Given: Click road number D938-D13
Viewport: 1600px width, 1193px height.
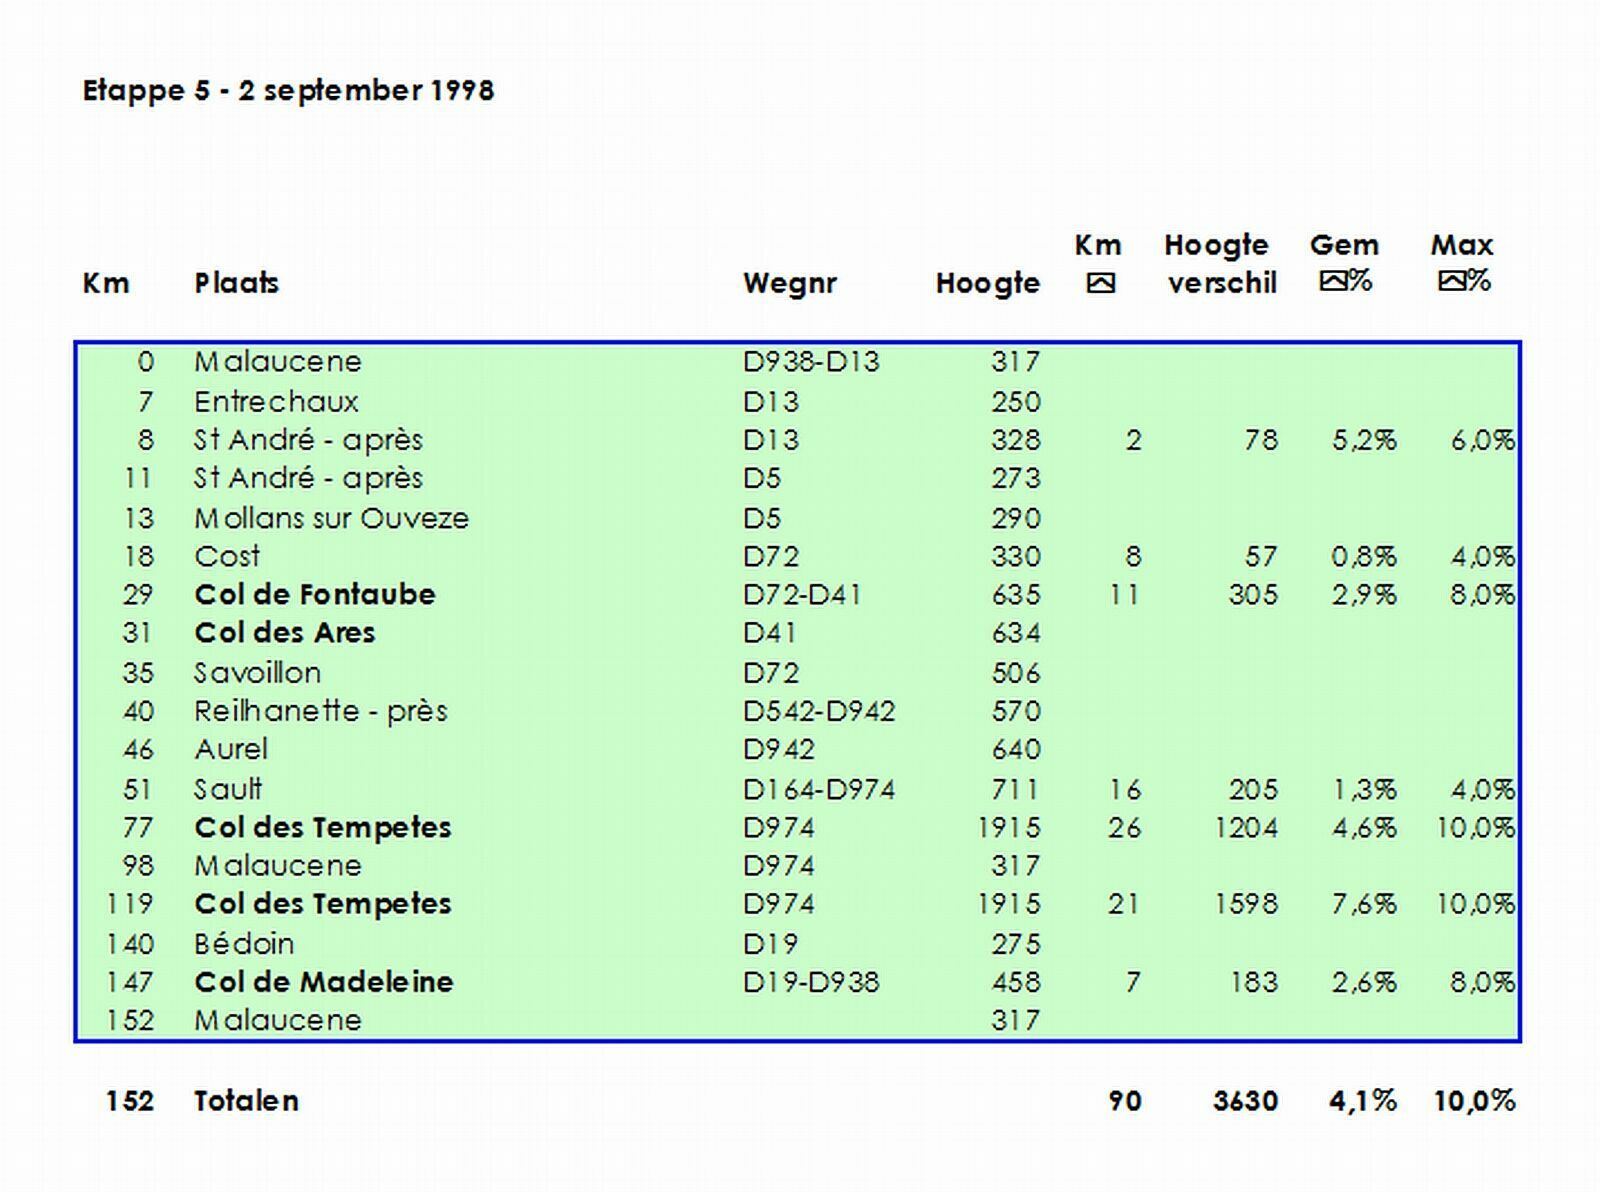Looking at the screenshot, I should pos(811,361).
